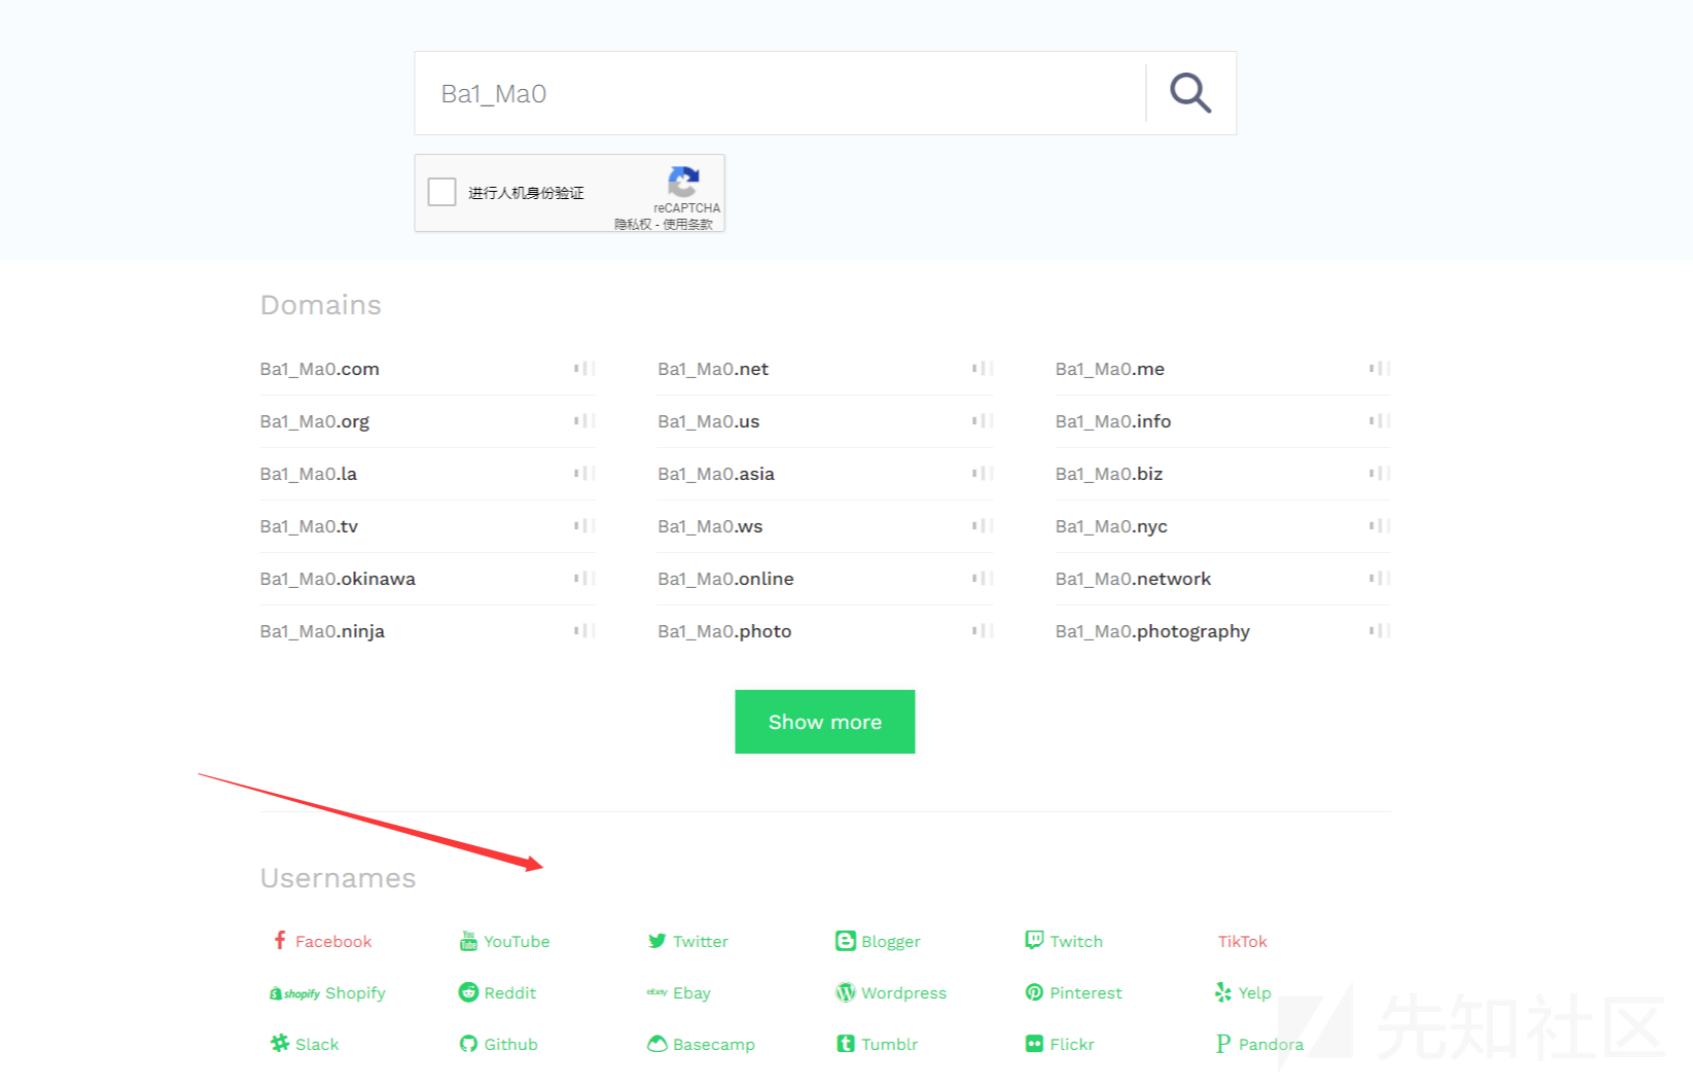Check username on Github

coord(498,1044)
